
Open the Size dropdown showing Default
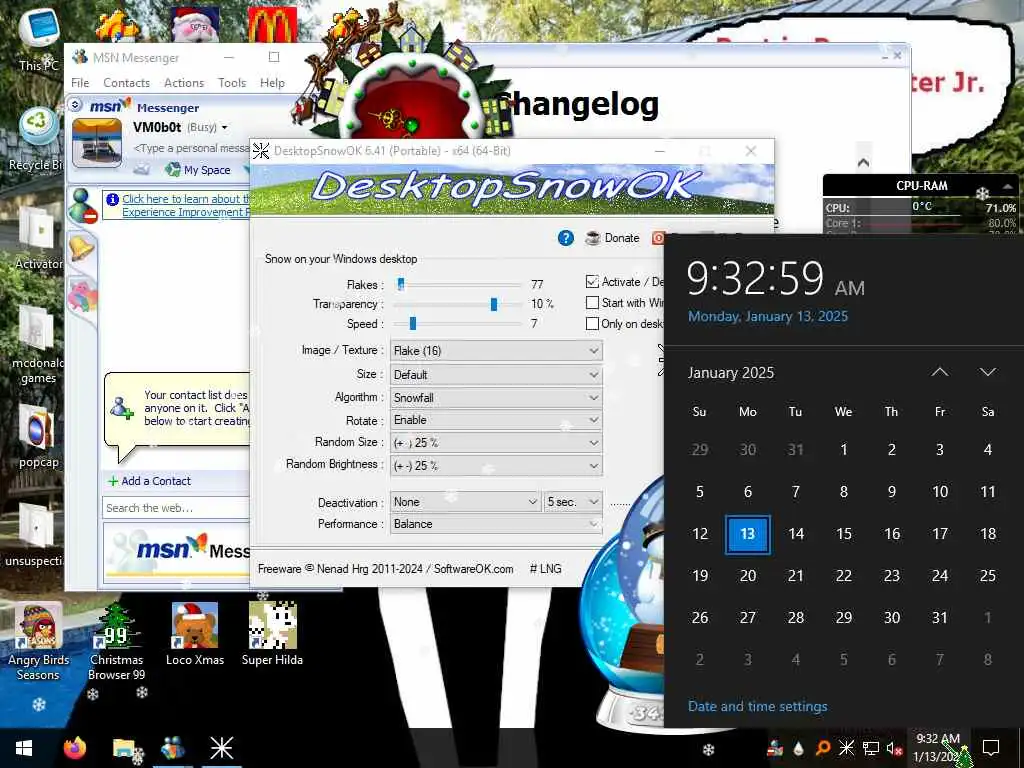pos(496,375)
